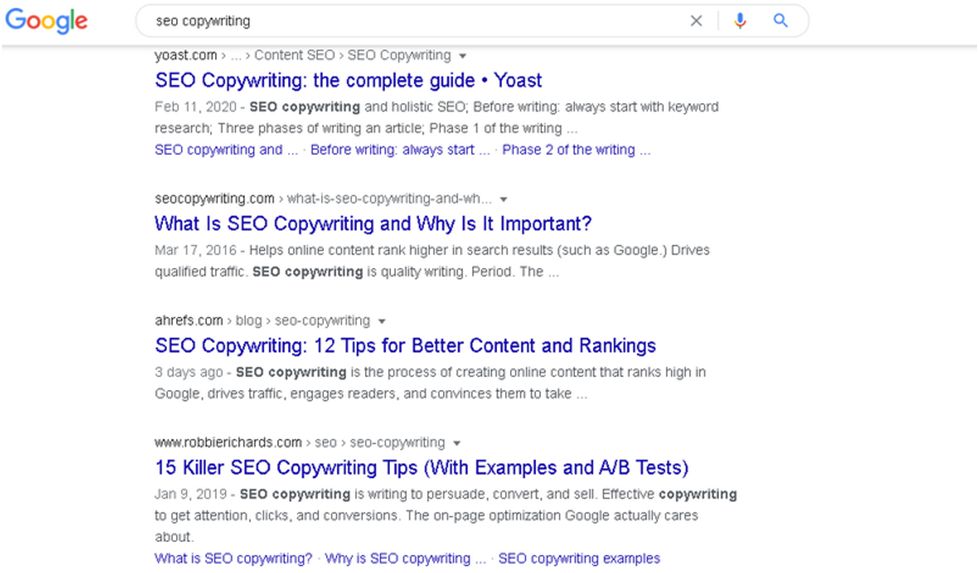
Task: Click 'SEO copywriting examples' sitelink
Action: click(x=579, y=558)
